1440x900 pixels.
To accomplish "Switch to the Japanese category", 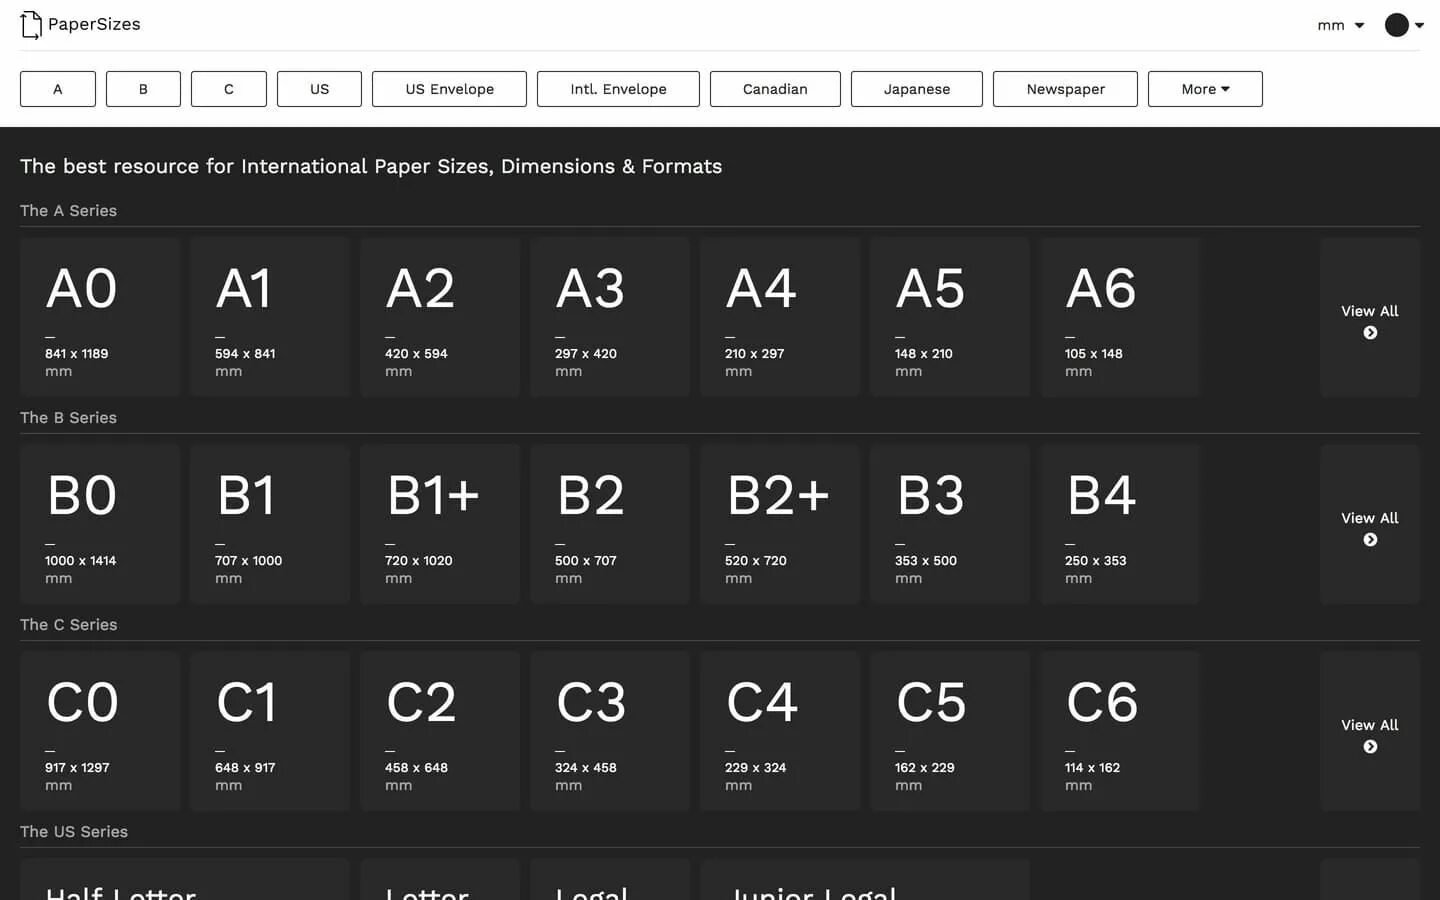I will pyautogui.click(x=916, y=89).
